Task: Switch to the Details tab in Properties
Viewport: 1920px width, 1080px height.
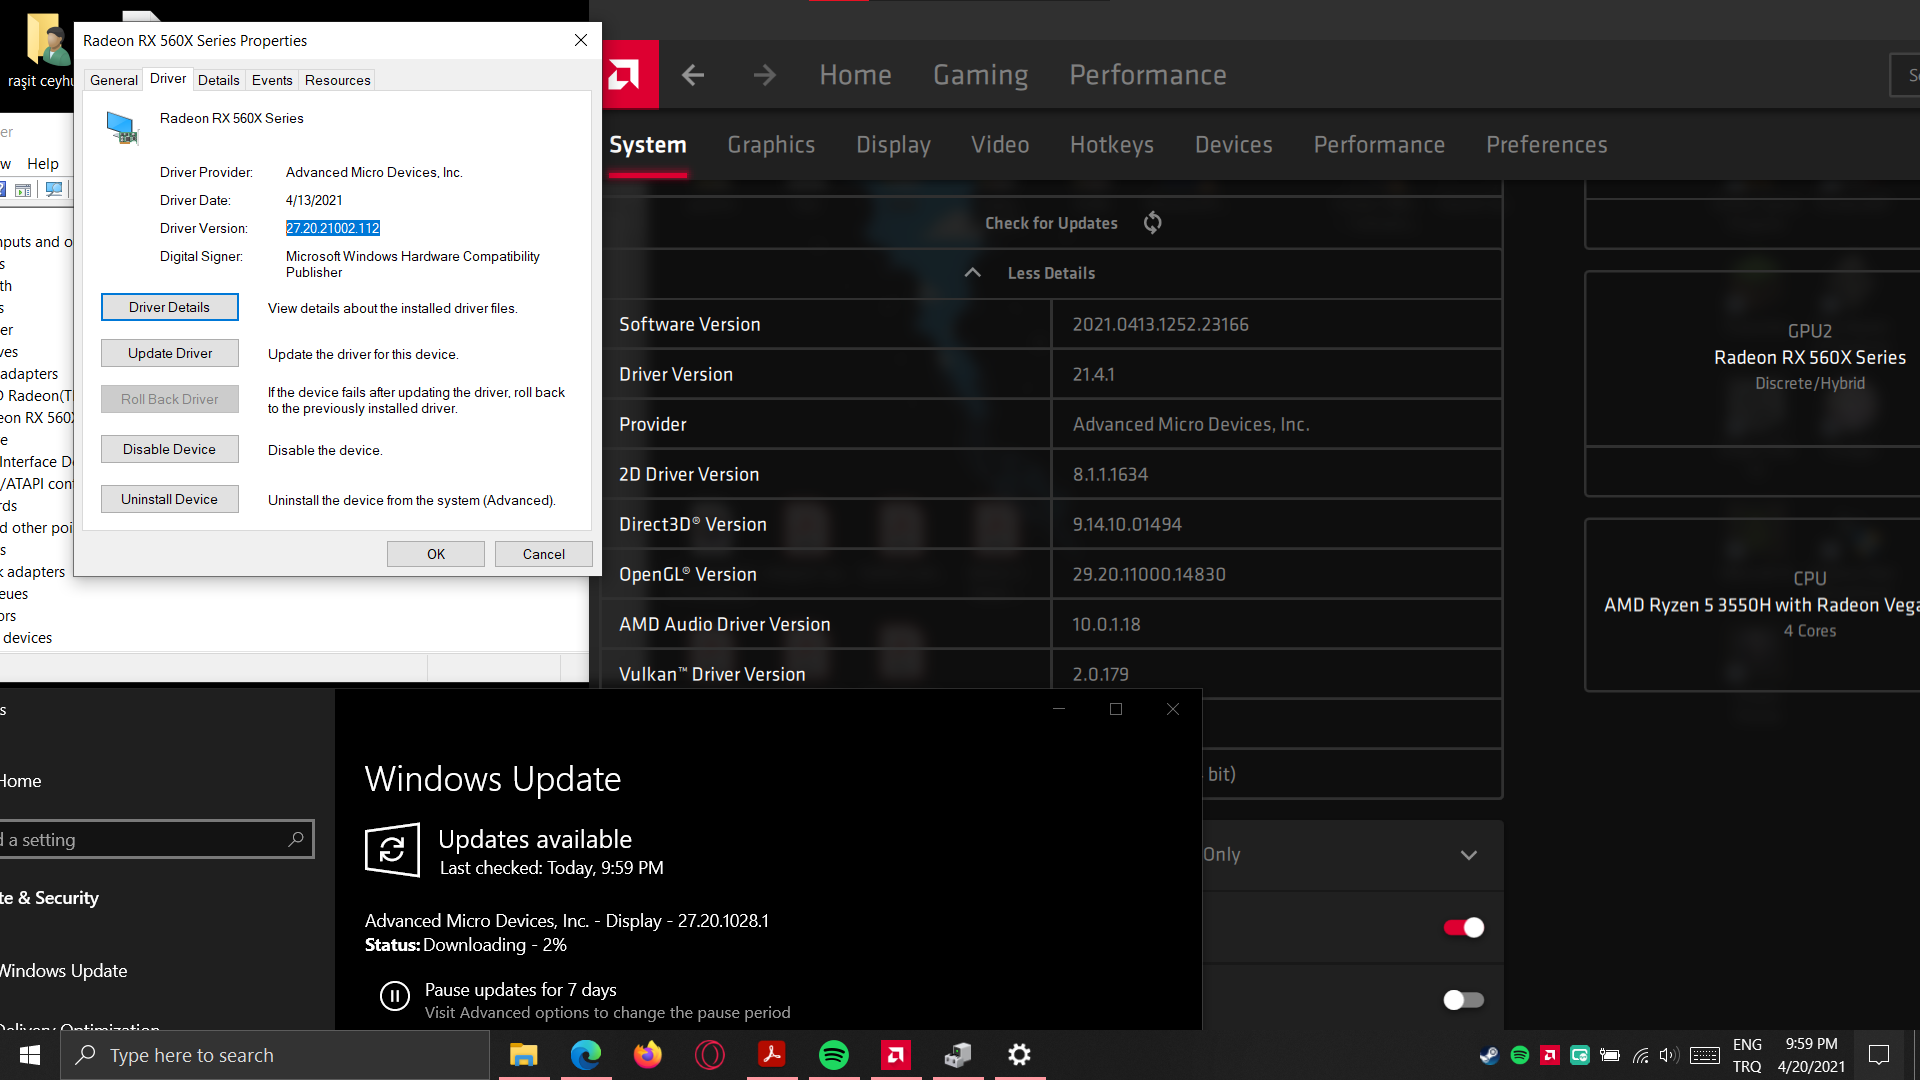Action: [x=218, y=80]
